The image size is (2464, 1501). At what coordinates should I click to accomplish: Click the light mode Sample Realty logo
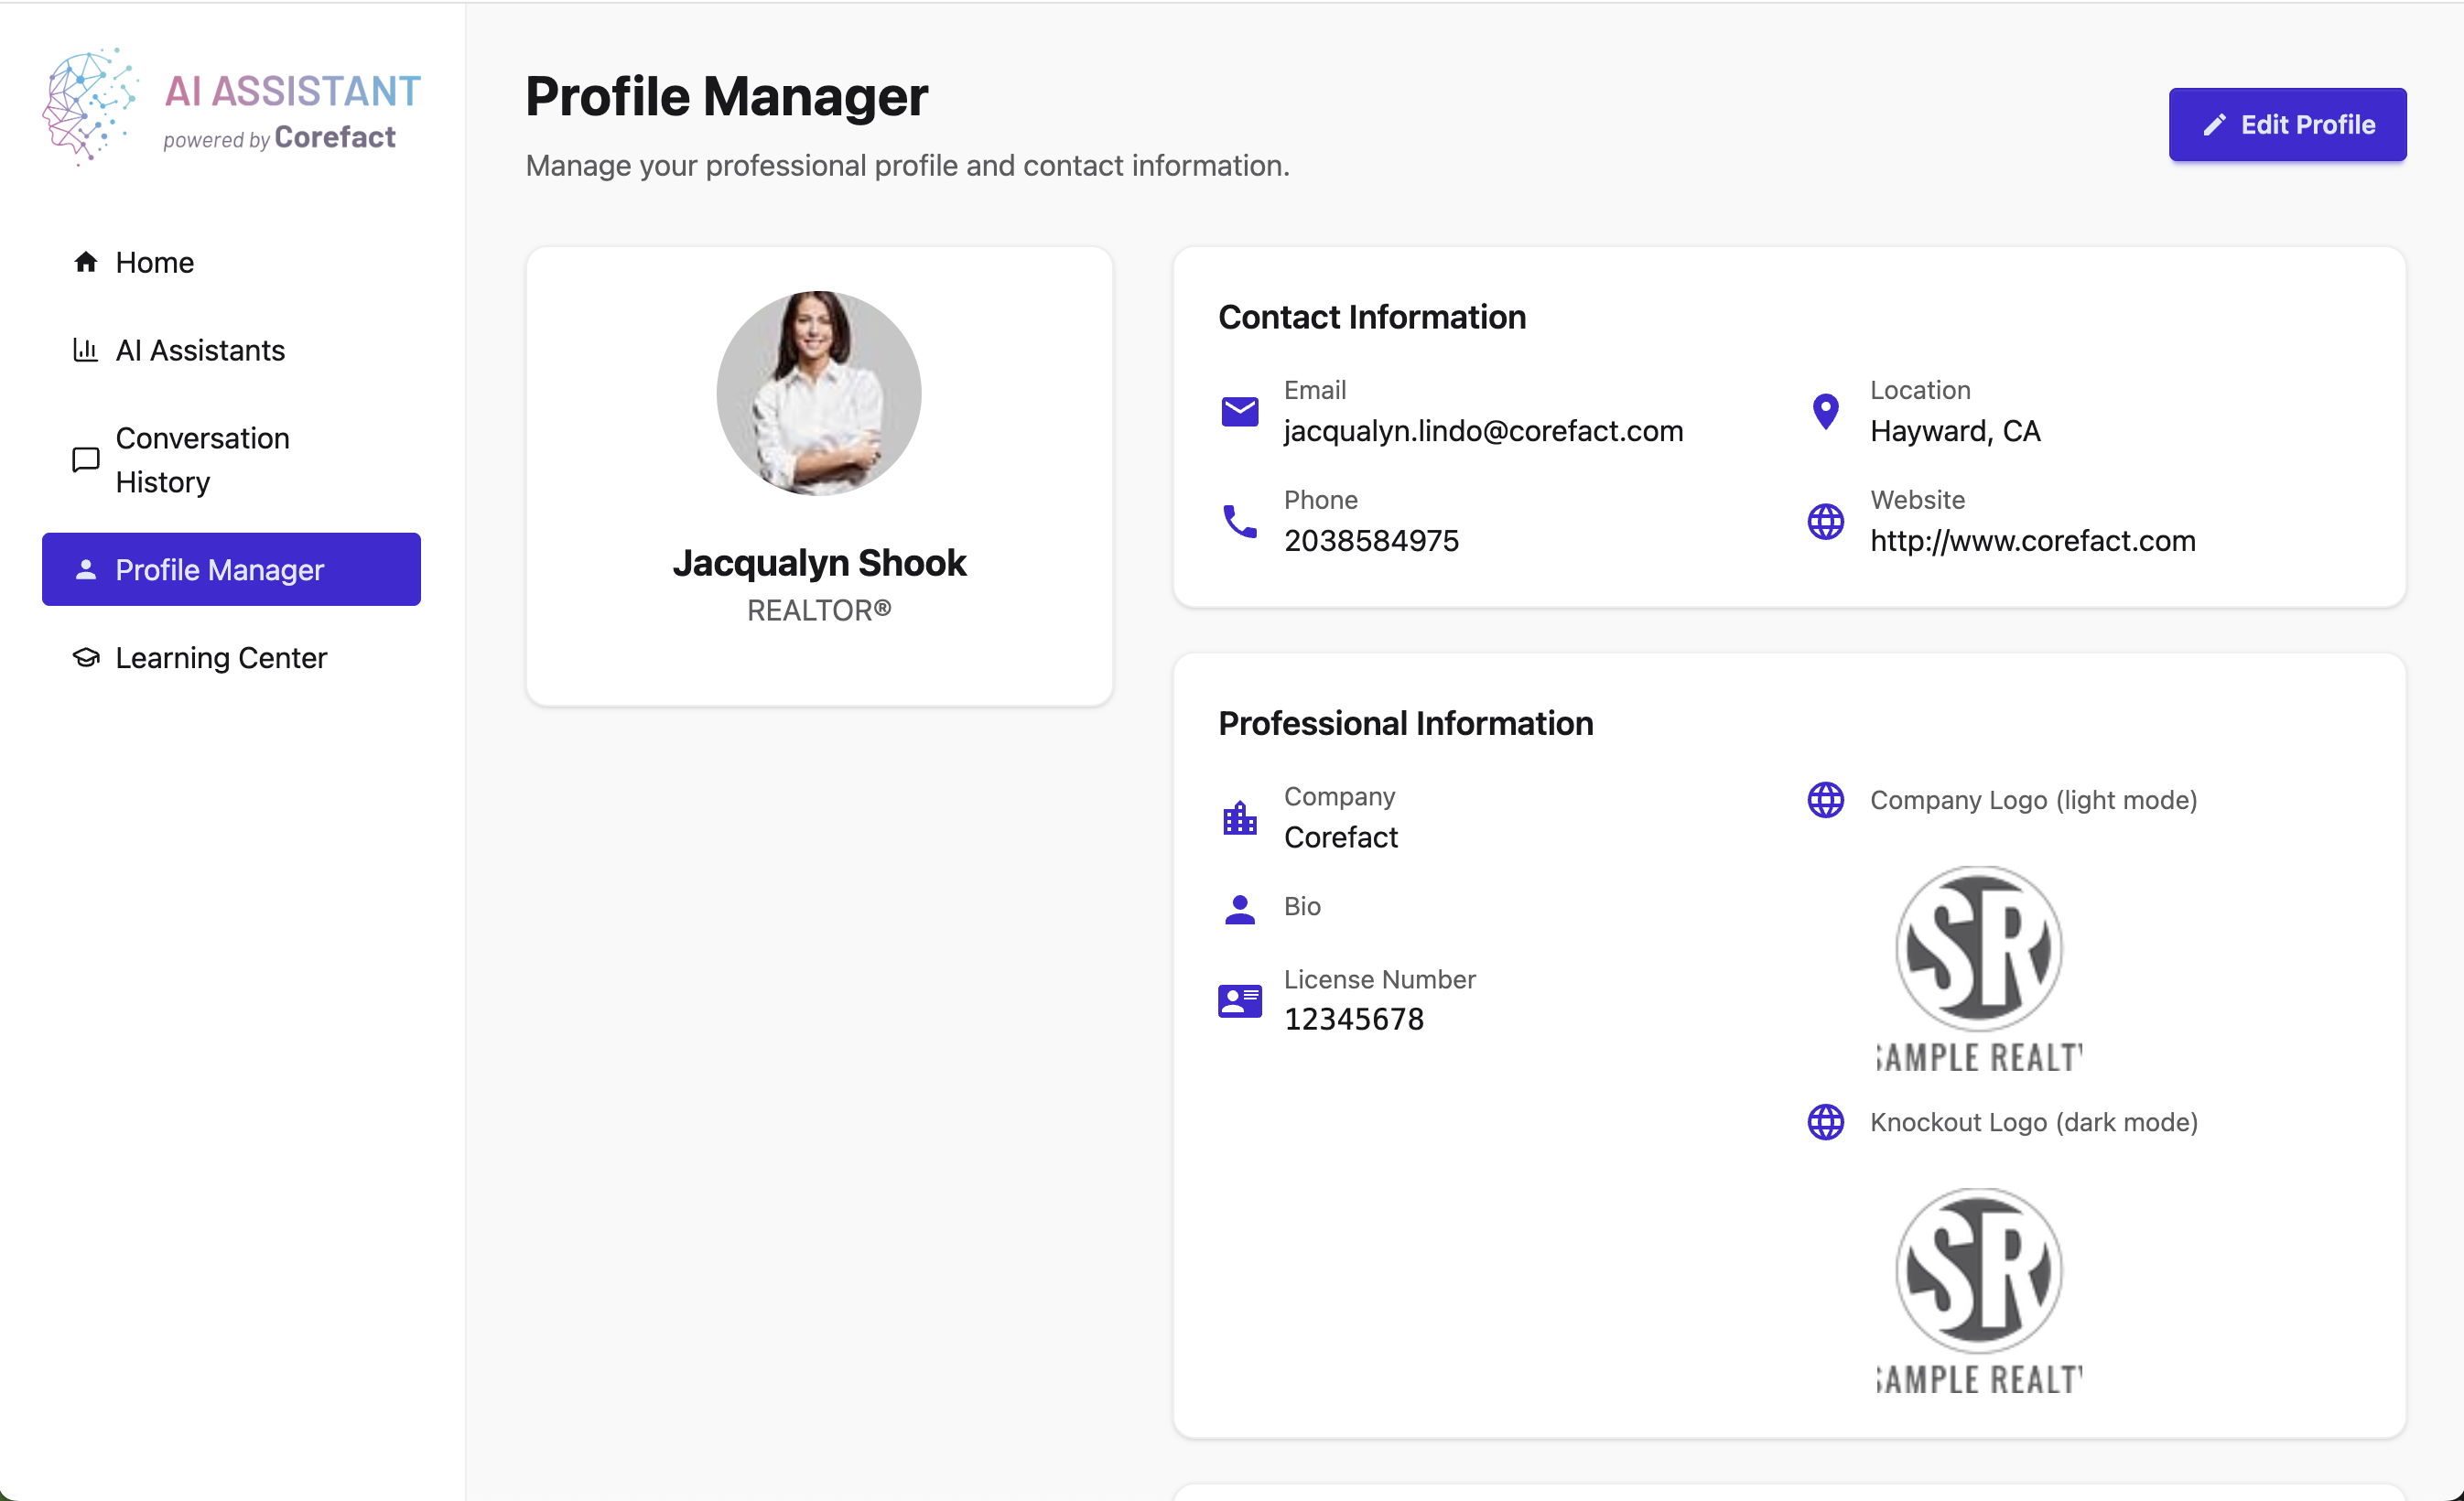(x=1978, y=968)
